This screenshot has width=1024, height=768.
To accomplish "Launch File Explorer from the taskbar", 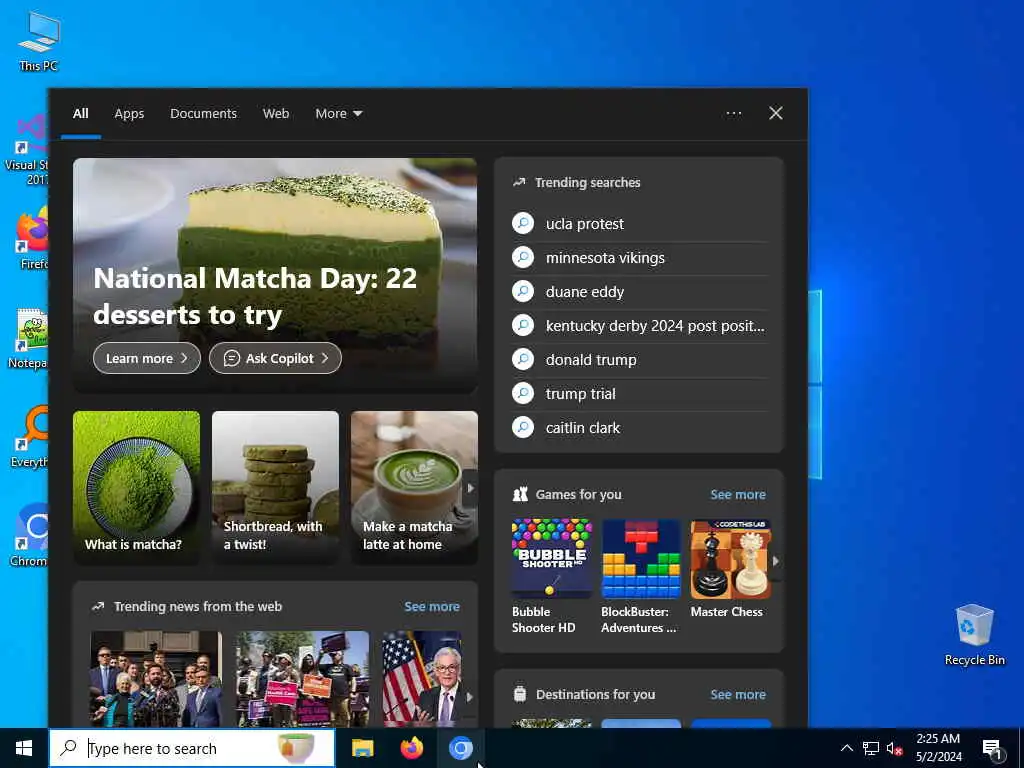I will [362, 748].
